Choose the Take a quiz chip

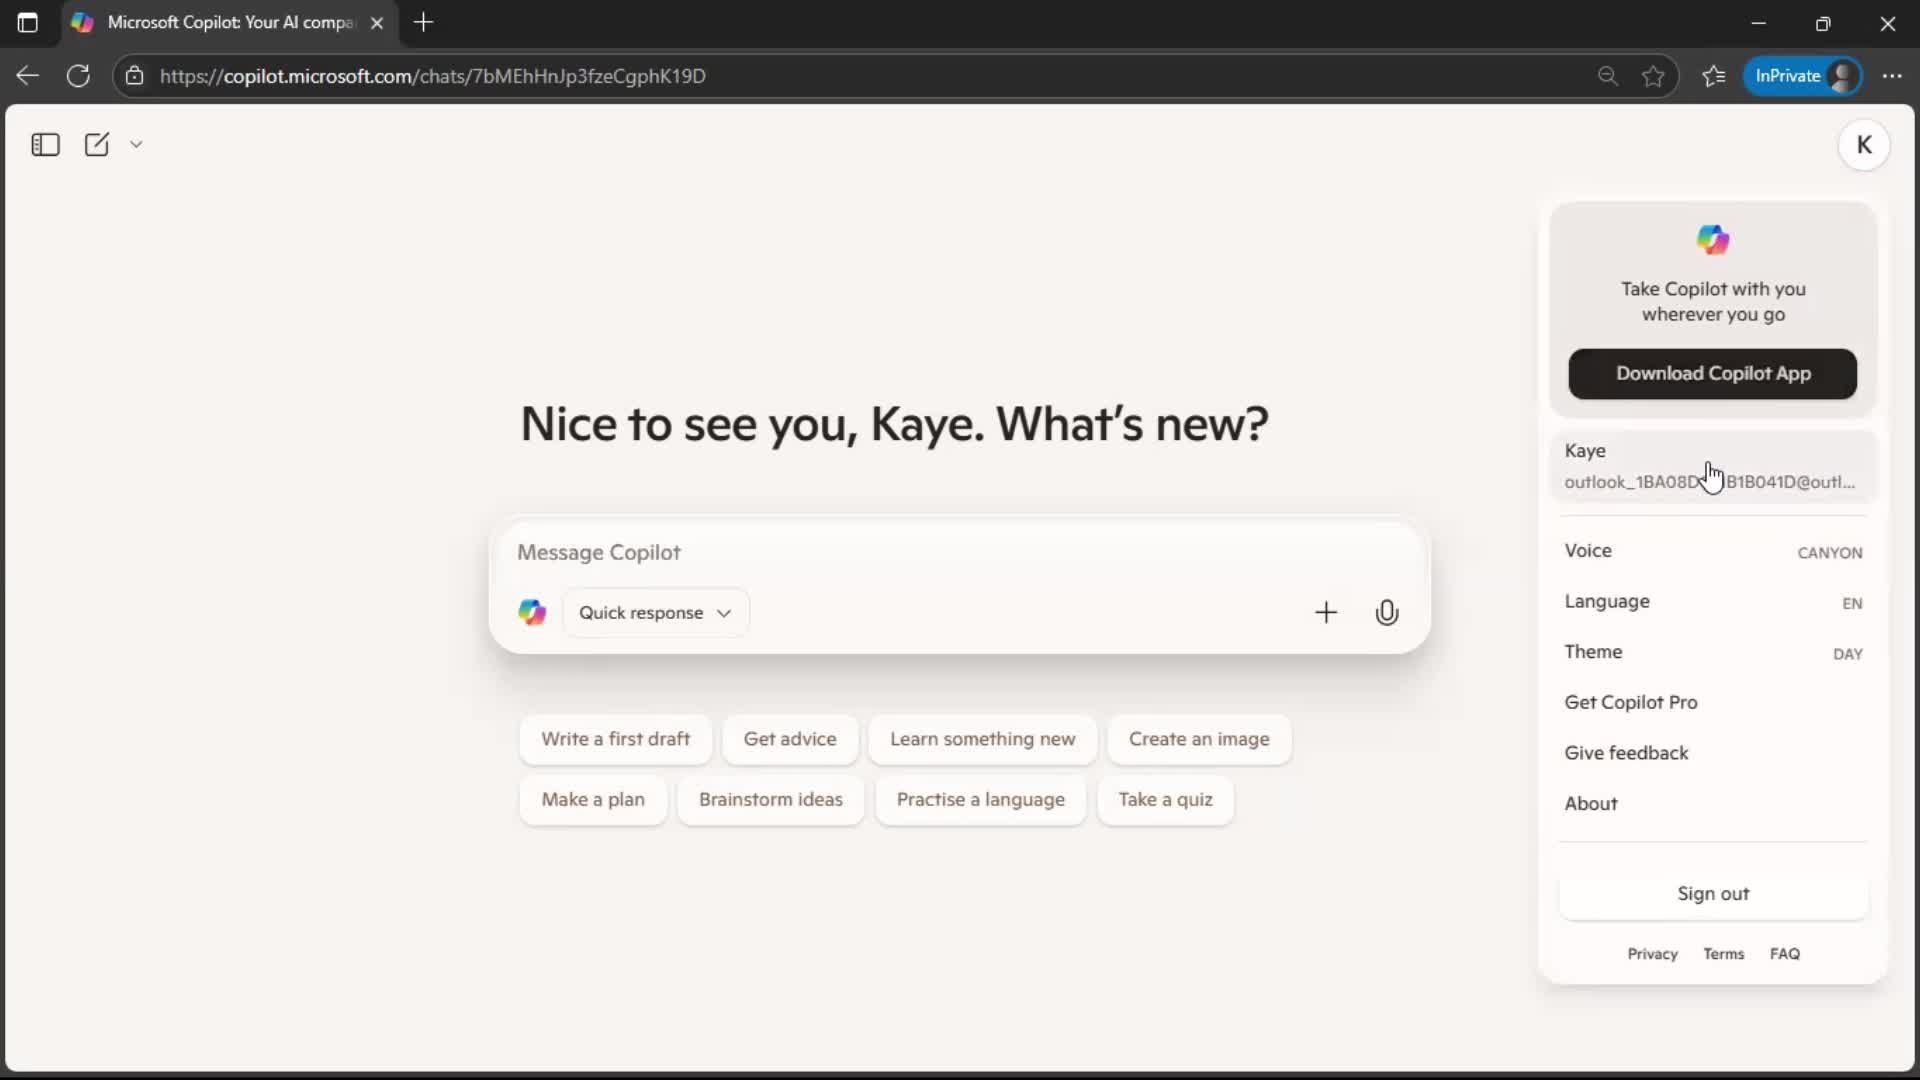point(1165,800)
